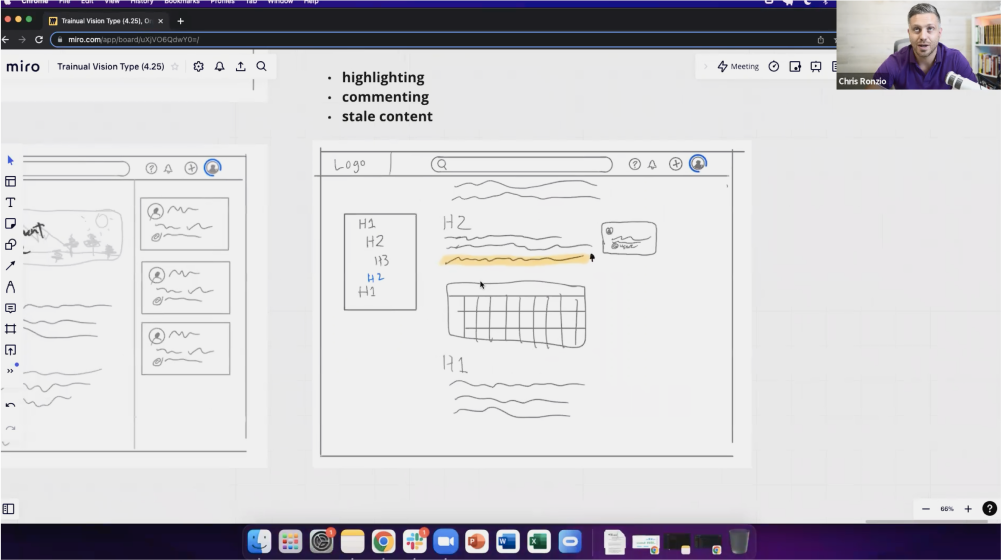This screenshot has height=560, width=1001.
Task: Click the blue H2 in outline box
Action: [375, 277]
